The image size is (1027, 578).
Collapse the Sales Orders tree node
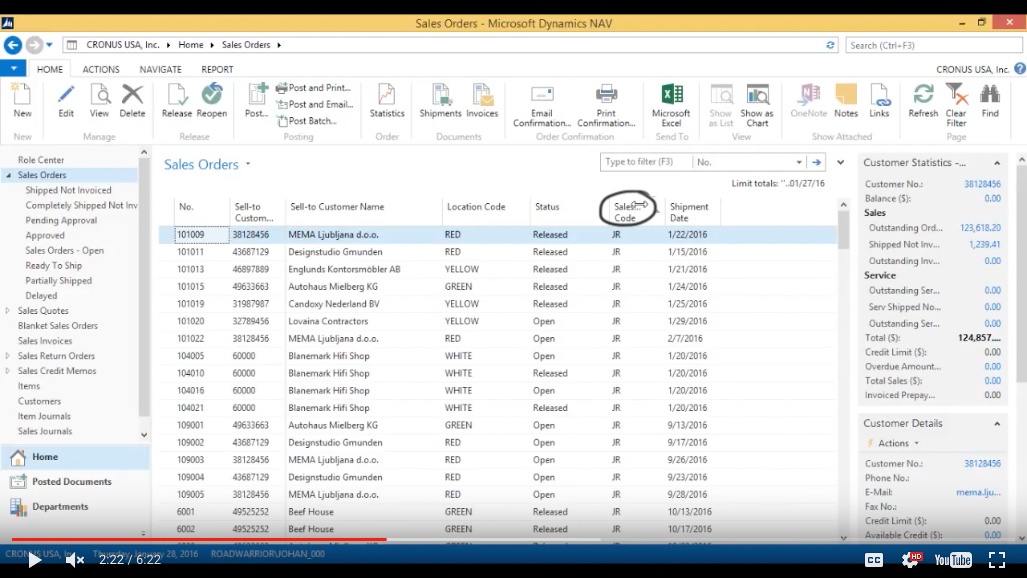[x=9, y=175]
